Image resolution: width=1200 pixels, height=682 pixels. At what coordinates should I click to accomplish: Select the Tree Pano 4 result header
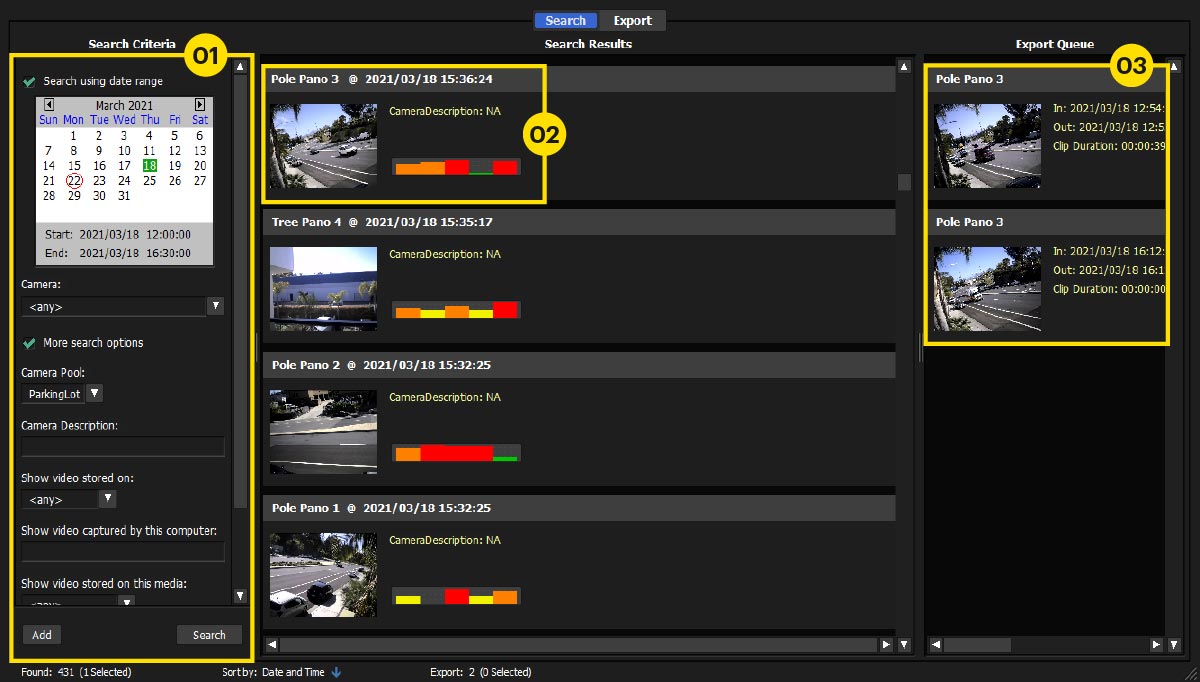[579, 222]
